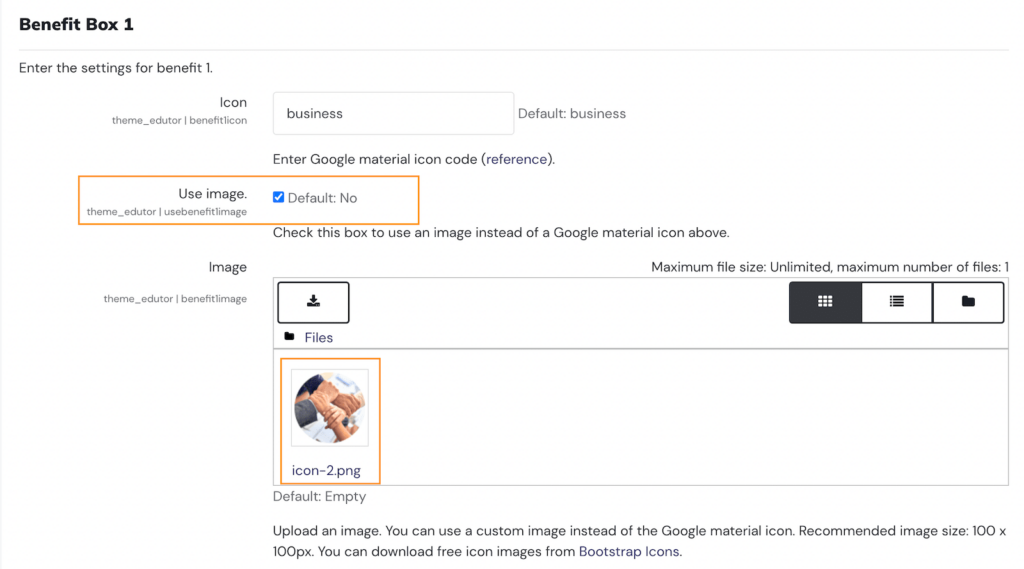Uncheck the Use image checkbox

[279, 197]
